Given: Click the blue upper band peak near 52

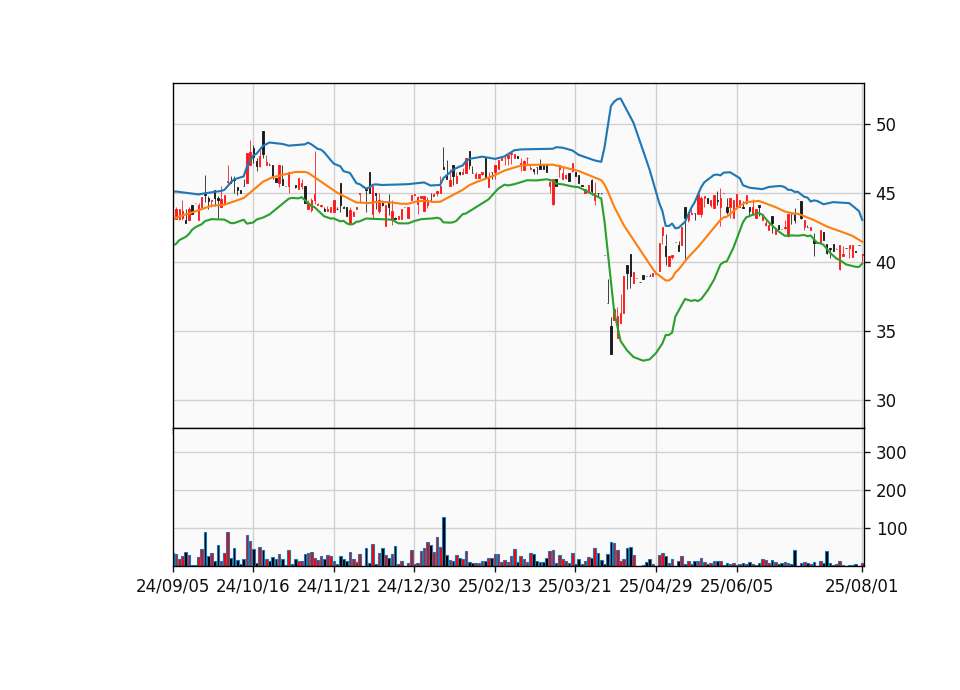Looking at the screenshot, I should (x=620, y=99).
